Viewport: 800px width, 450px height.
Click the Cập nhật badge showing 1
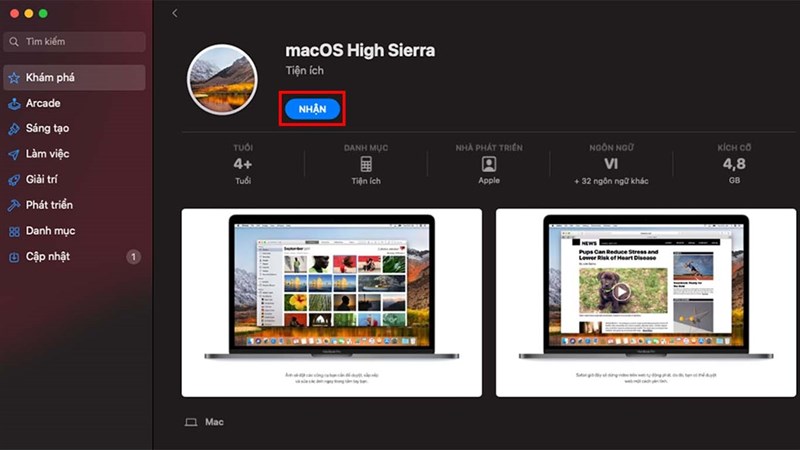click(x=134, y=257)
